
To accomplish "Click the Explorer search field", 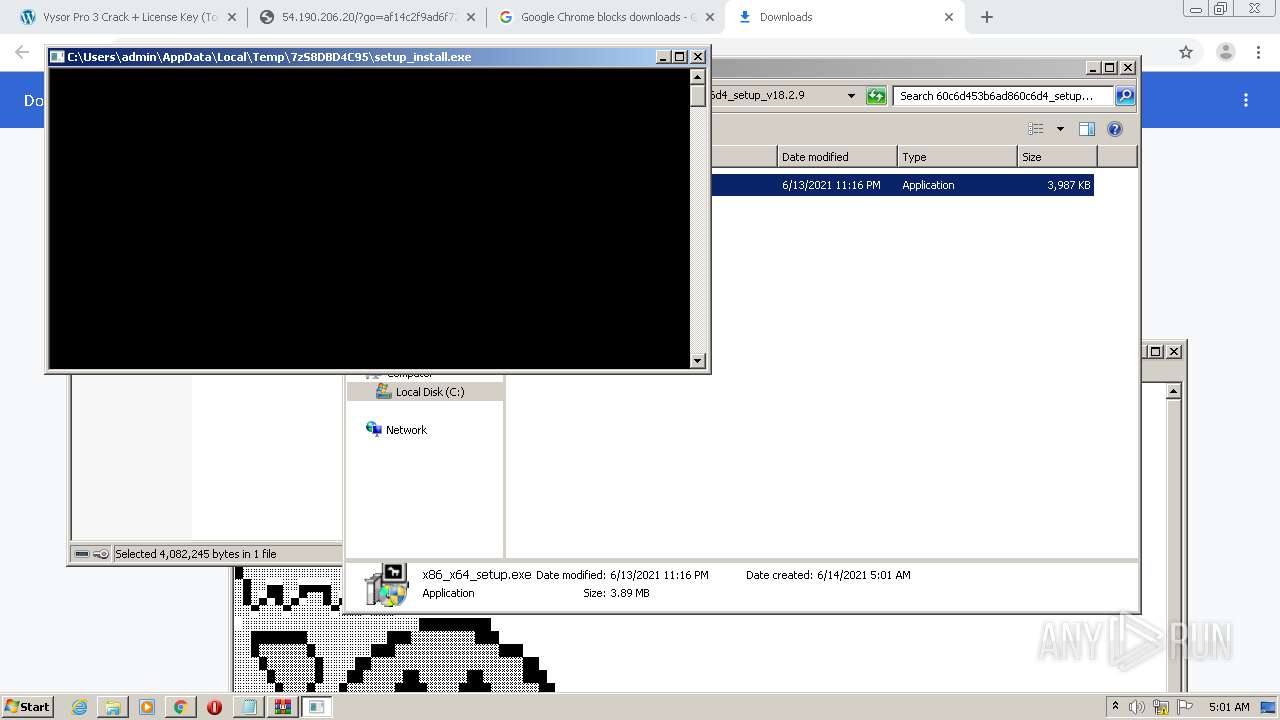I will [x=1003, y=96].
